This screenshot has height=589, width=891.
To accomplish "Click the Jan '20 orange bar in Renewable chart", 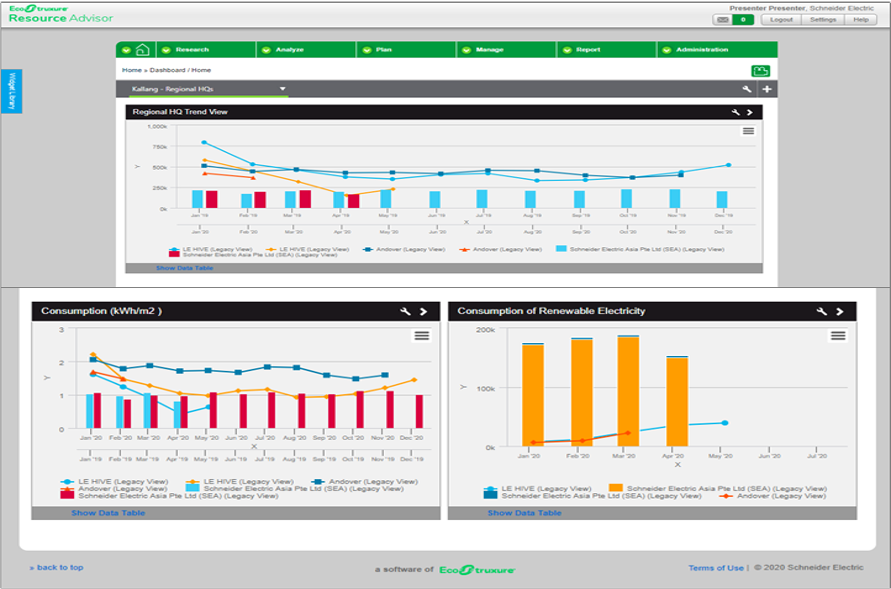I will pyautogui.click(x=533, y=395).
